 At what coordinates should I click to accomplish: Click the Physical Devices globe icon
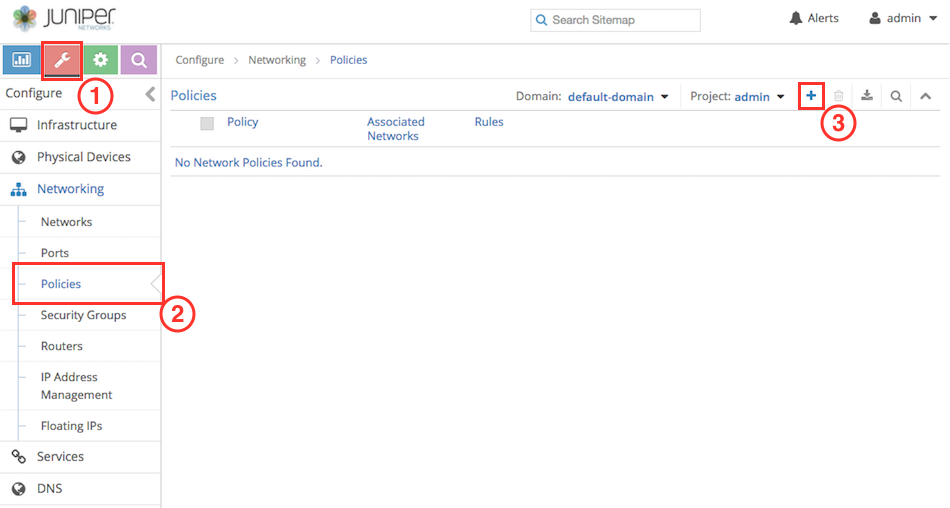tap(19, 158)
